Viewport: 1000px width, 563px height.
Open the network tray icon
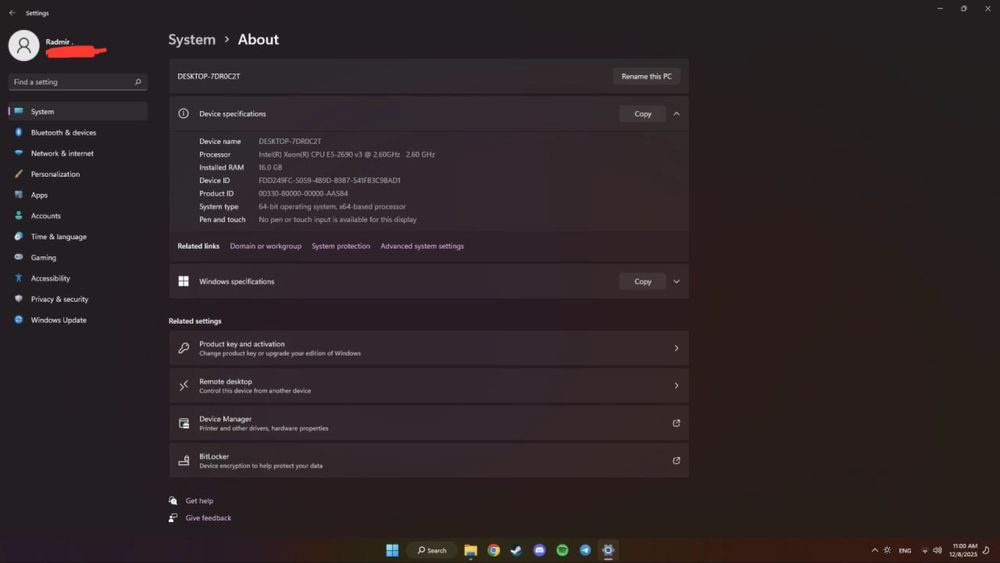(x=924, y=550)
